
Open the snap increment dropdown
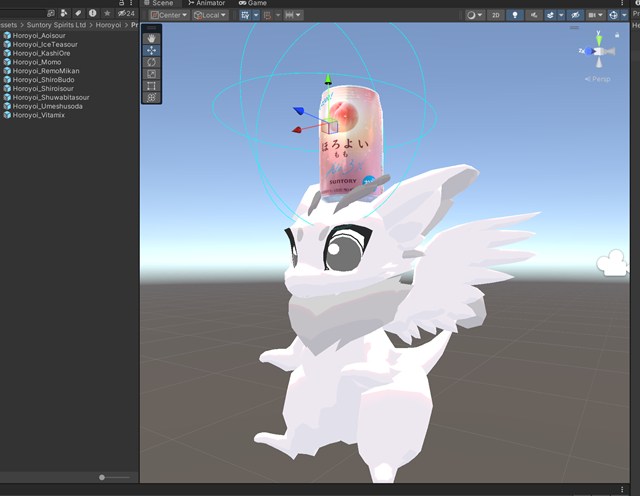[x=293, y=15]
